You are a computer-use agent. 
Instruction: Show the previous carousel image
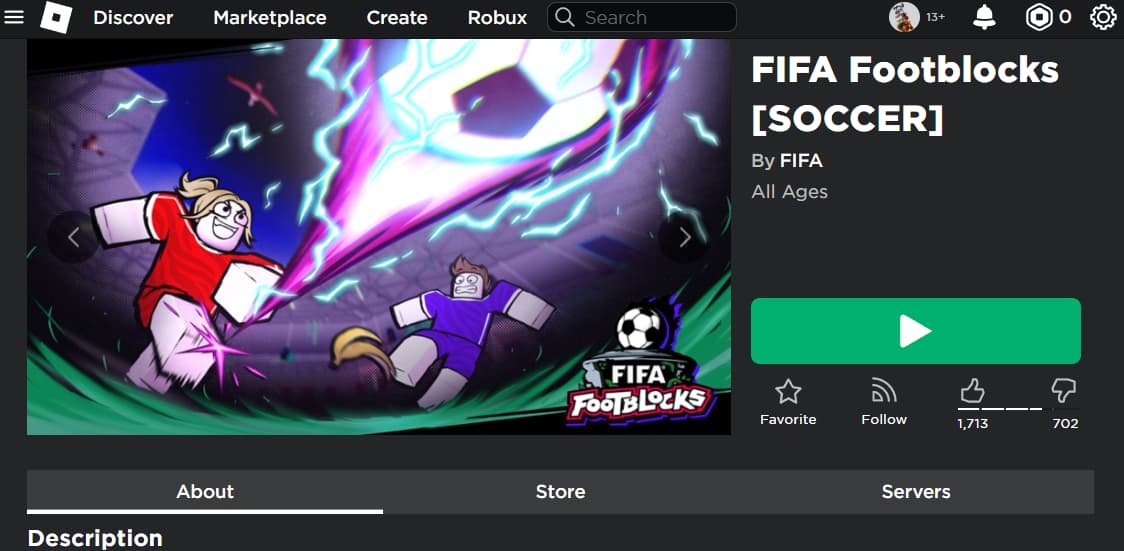coord(73,237)
